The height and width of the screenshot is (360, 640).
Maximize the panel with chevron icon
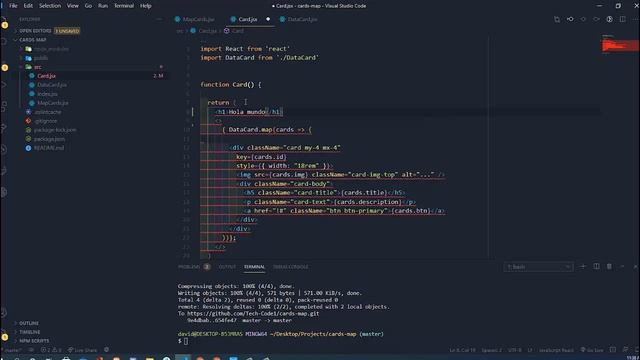click(622, 267)
